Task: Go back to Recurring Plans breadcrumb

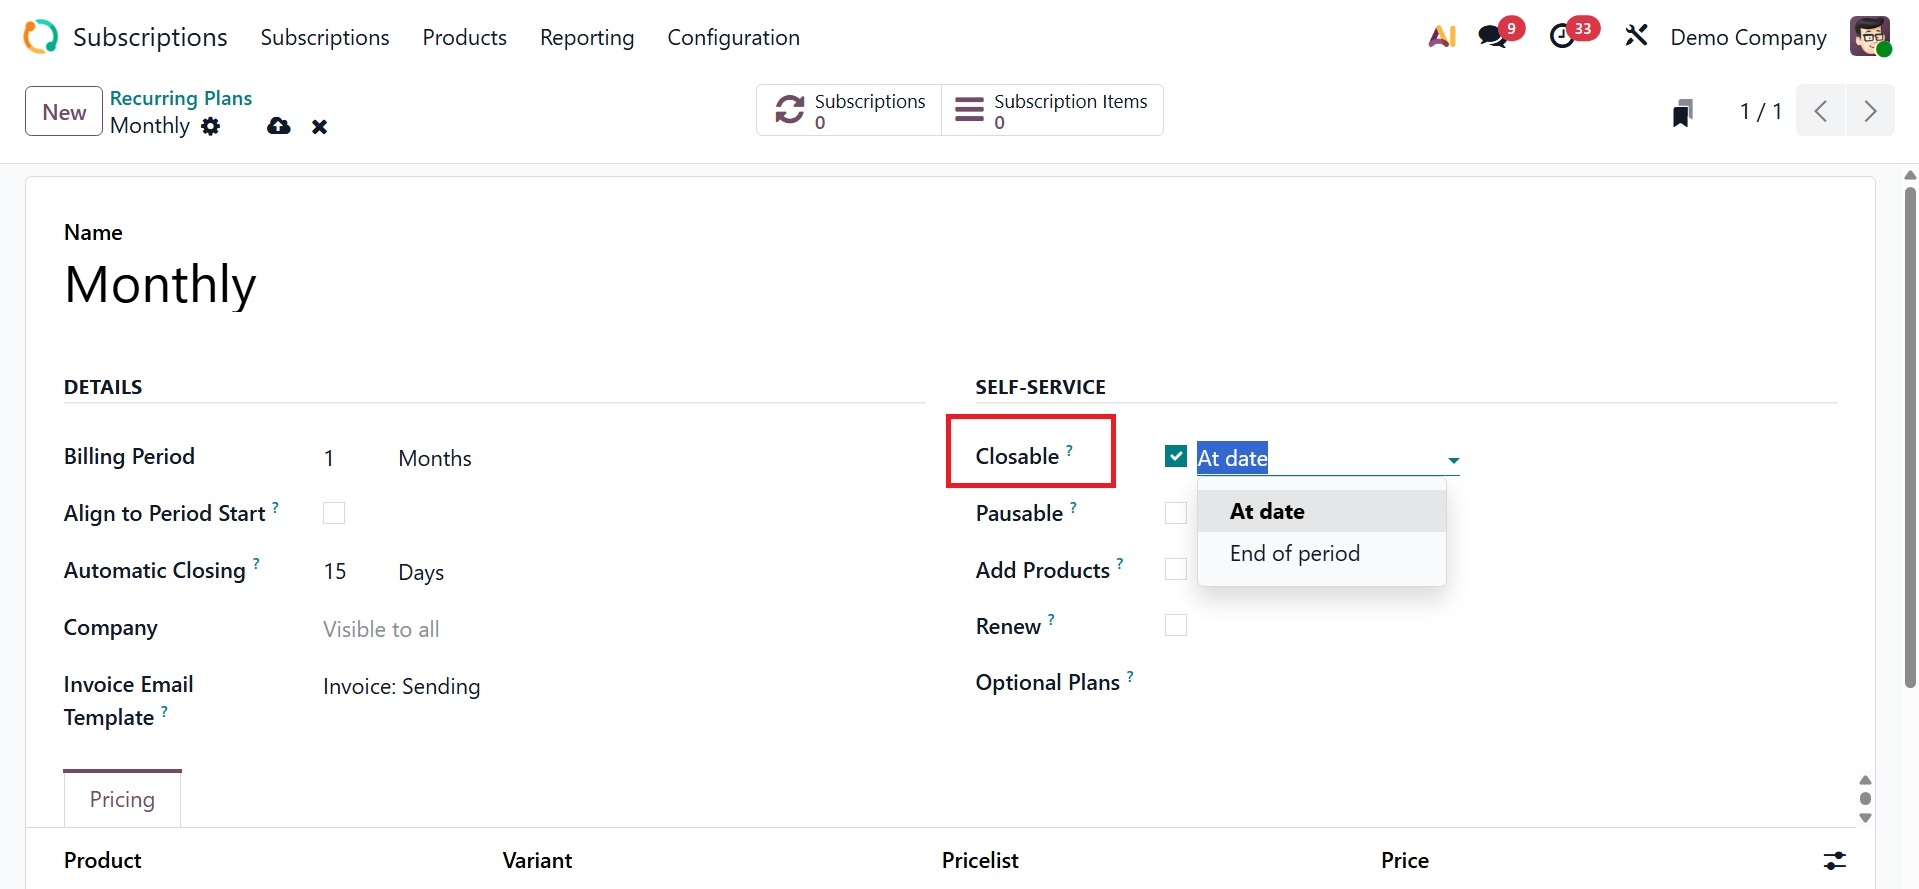Action: 181,98
